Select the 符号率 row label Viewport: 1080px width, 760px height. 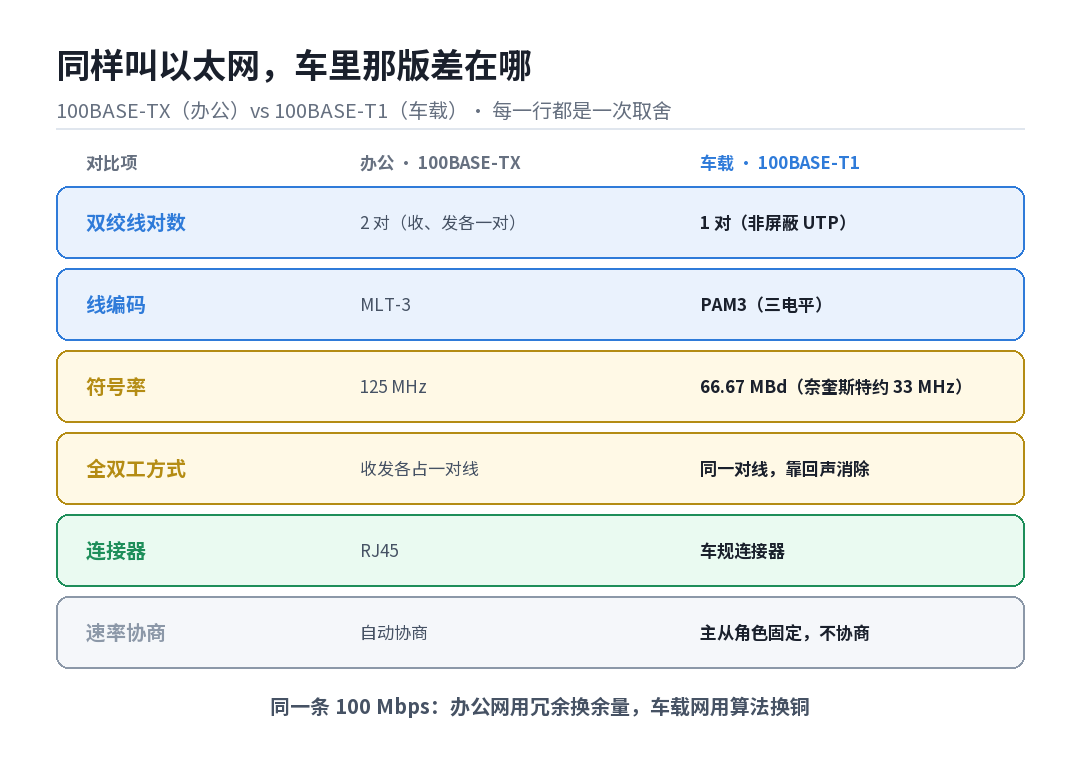click(116, 387)
